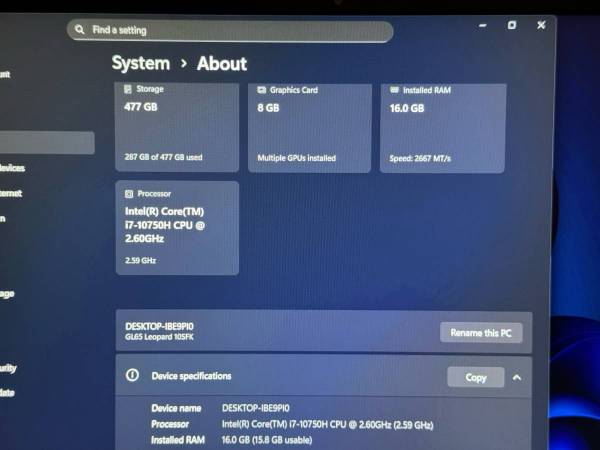Click the Graphics Card icon
Screen dimensions: 600x450
261,90
